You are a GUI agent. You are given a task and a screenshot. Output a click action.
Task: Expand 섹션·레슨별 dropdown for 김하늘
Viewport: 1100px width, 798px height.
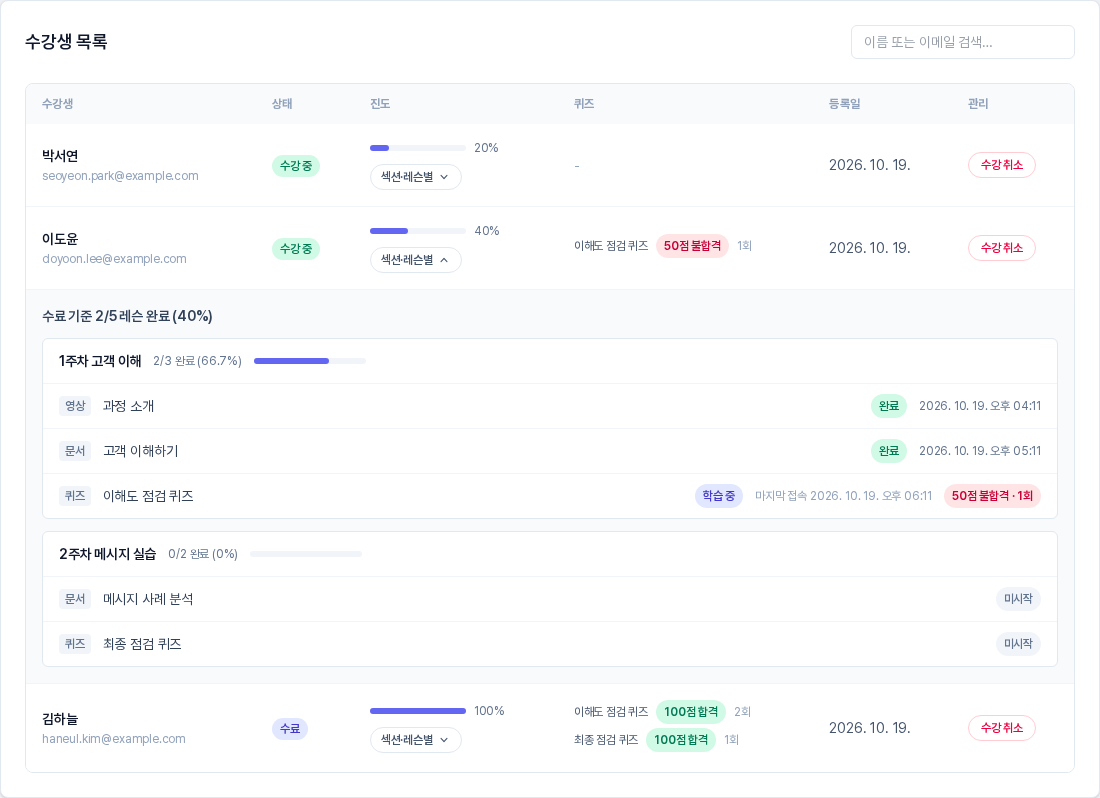coord(416,740)
